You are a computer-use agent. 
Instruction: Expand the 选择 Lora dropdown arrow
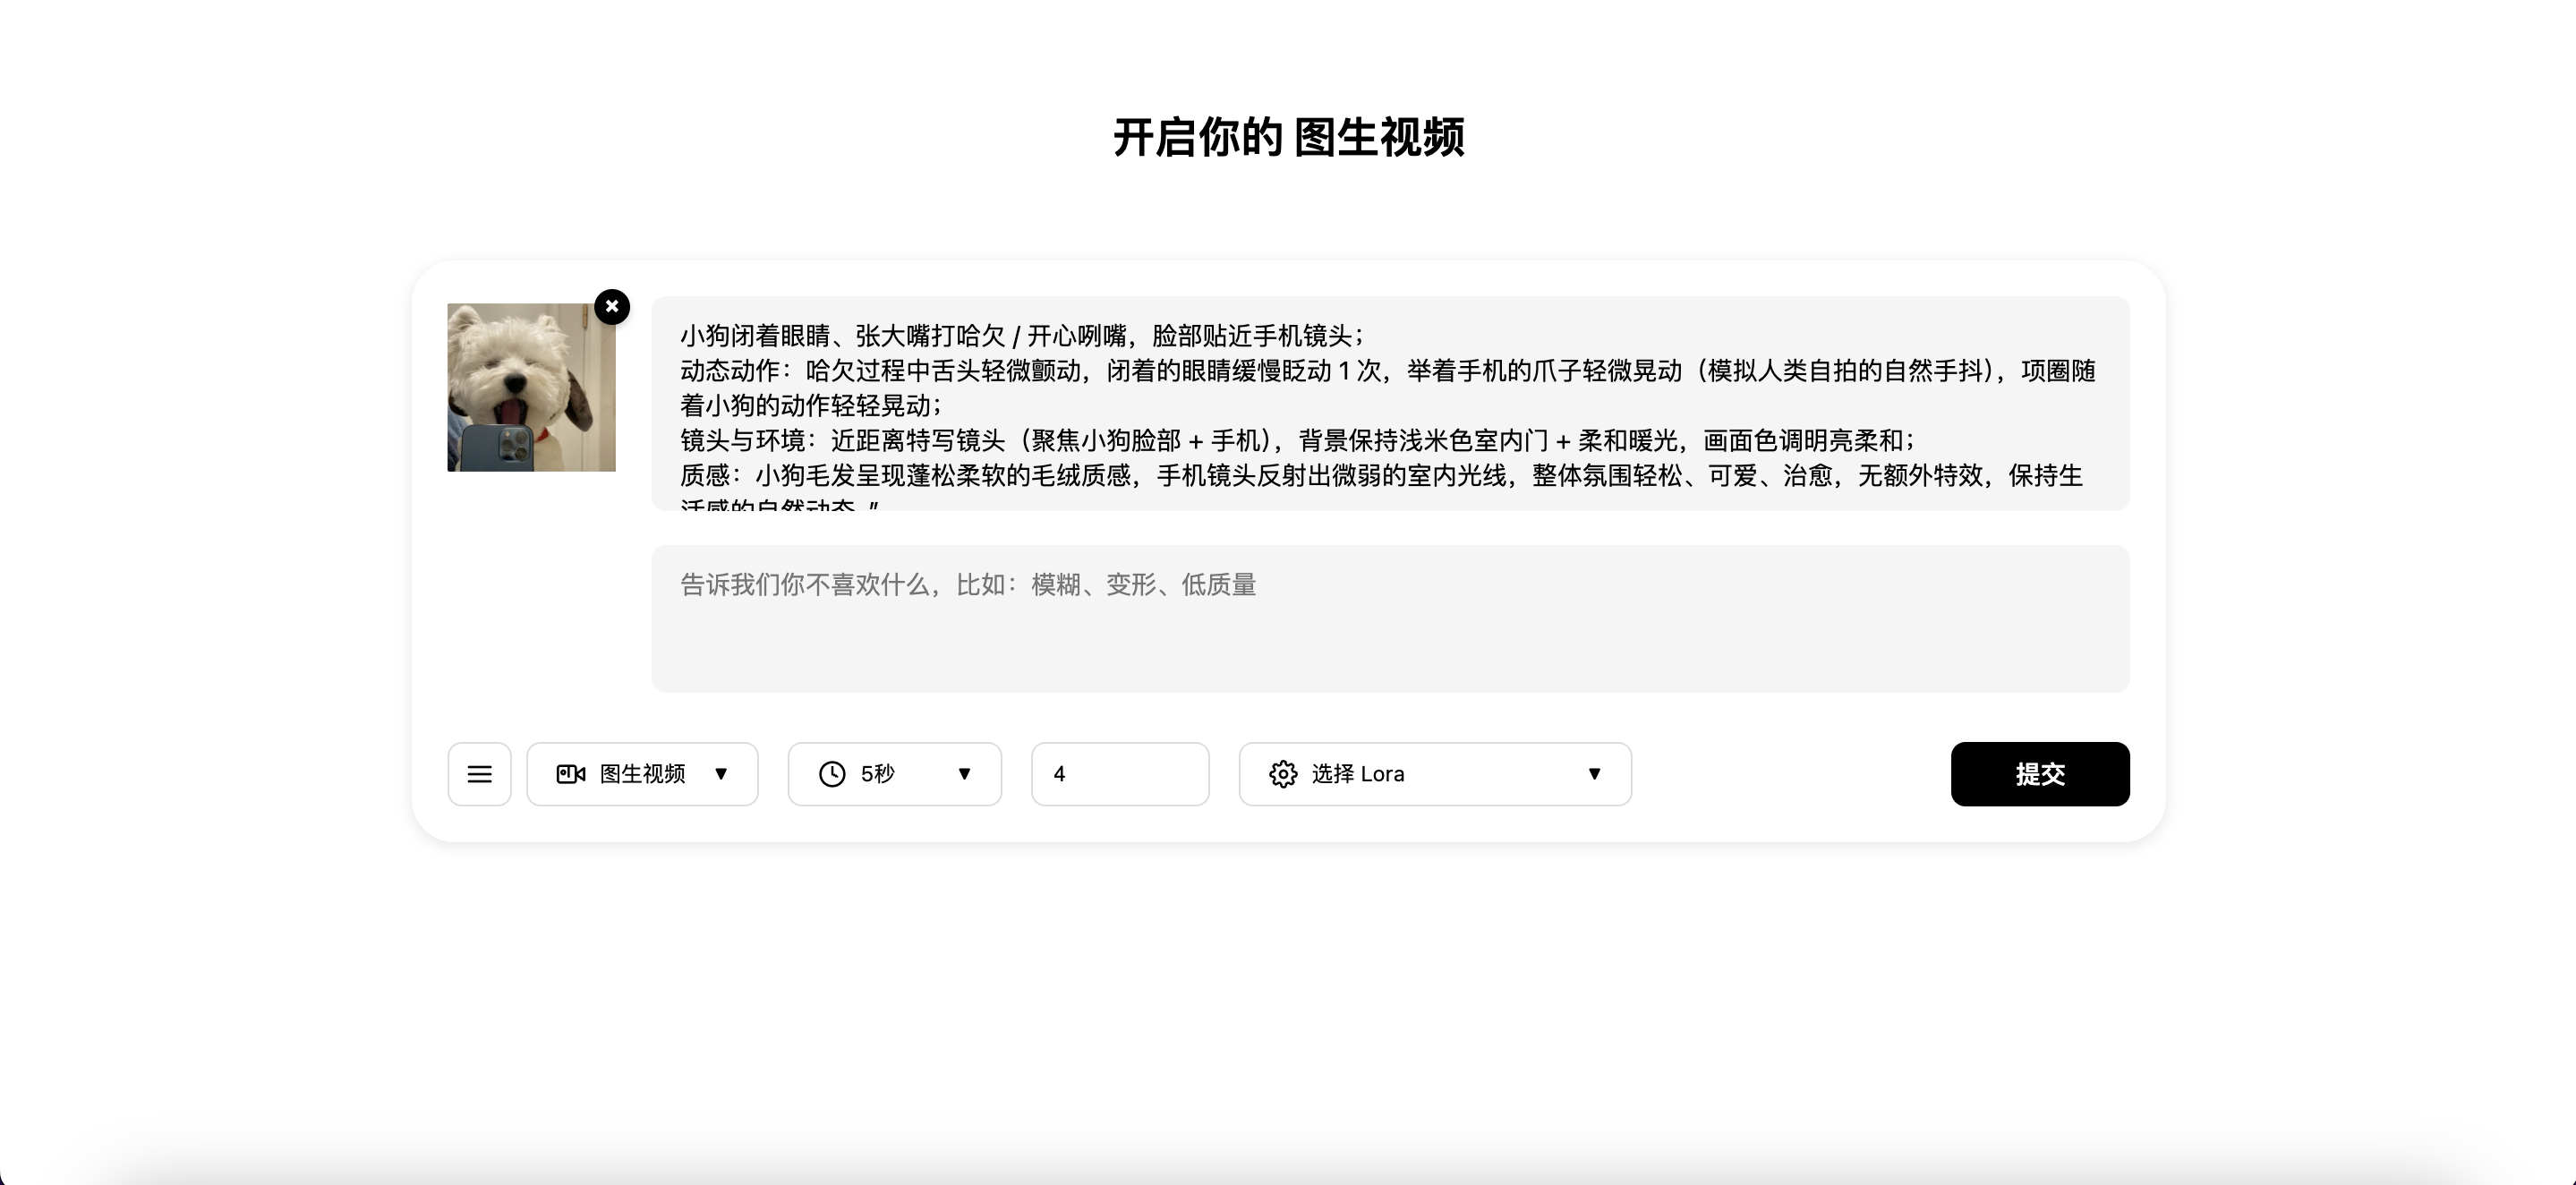(1595, 774)
